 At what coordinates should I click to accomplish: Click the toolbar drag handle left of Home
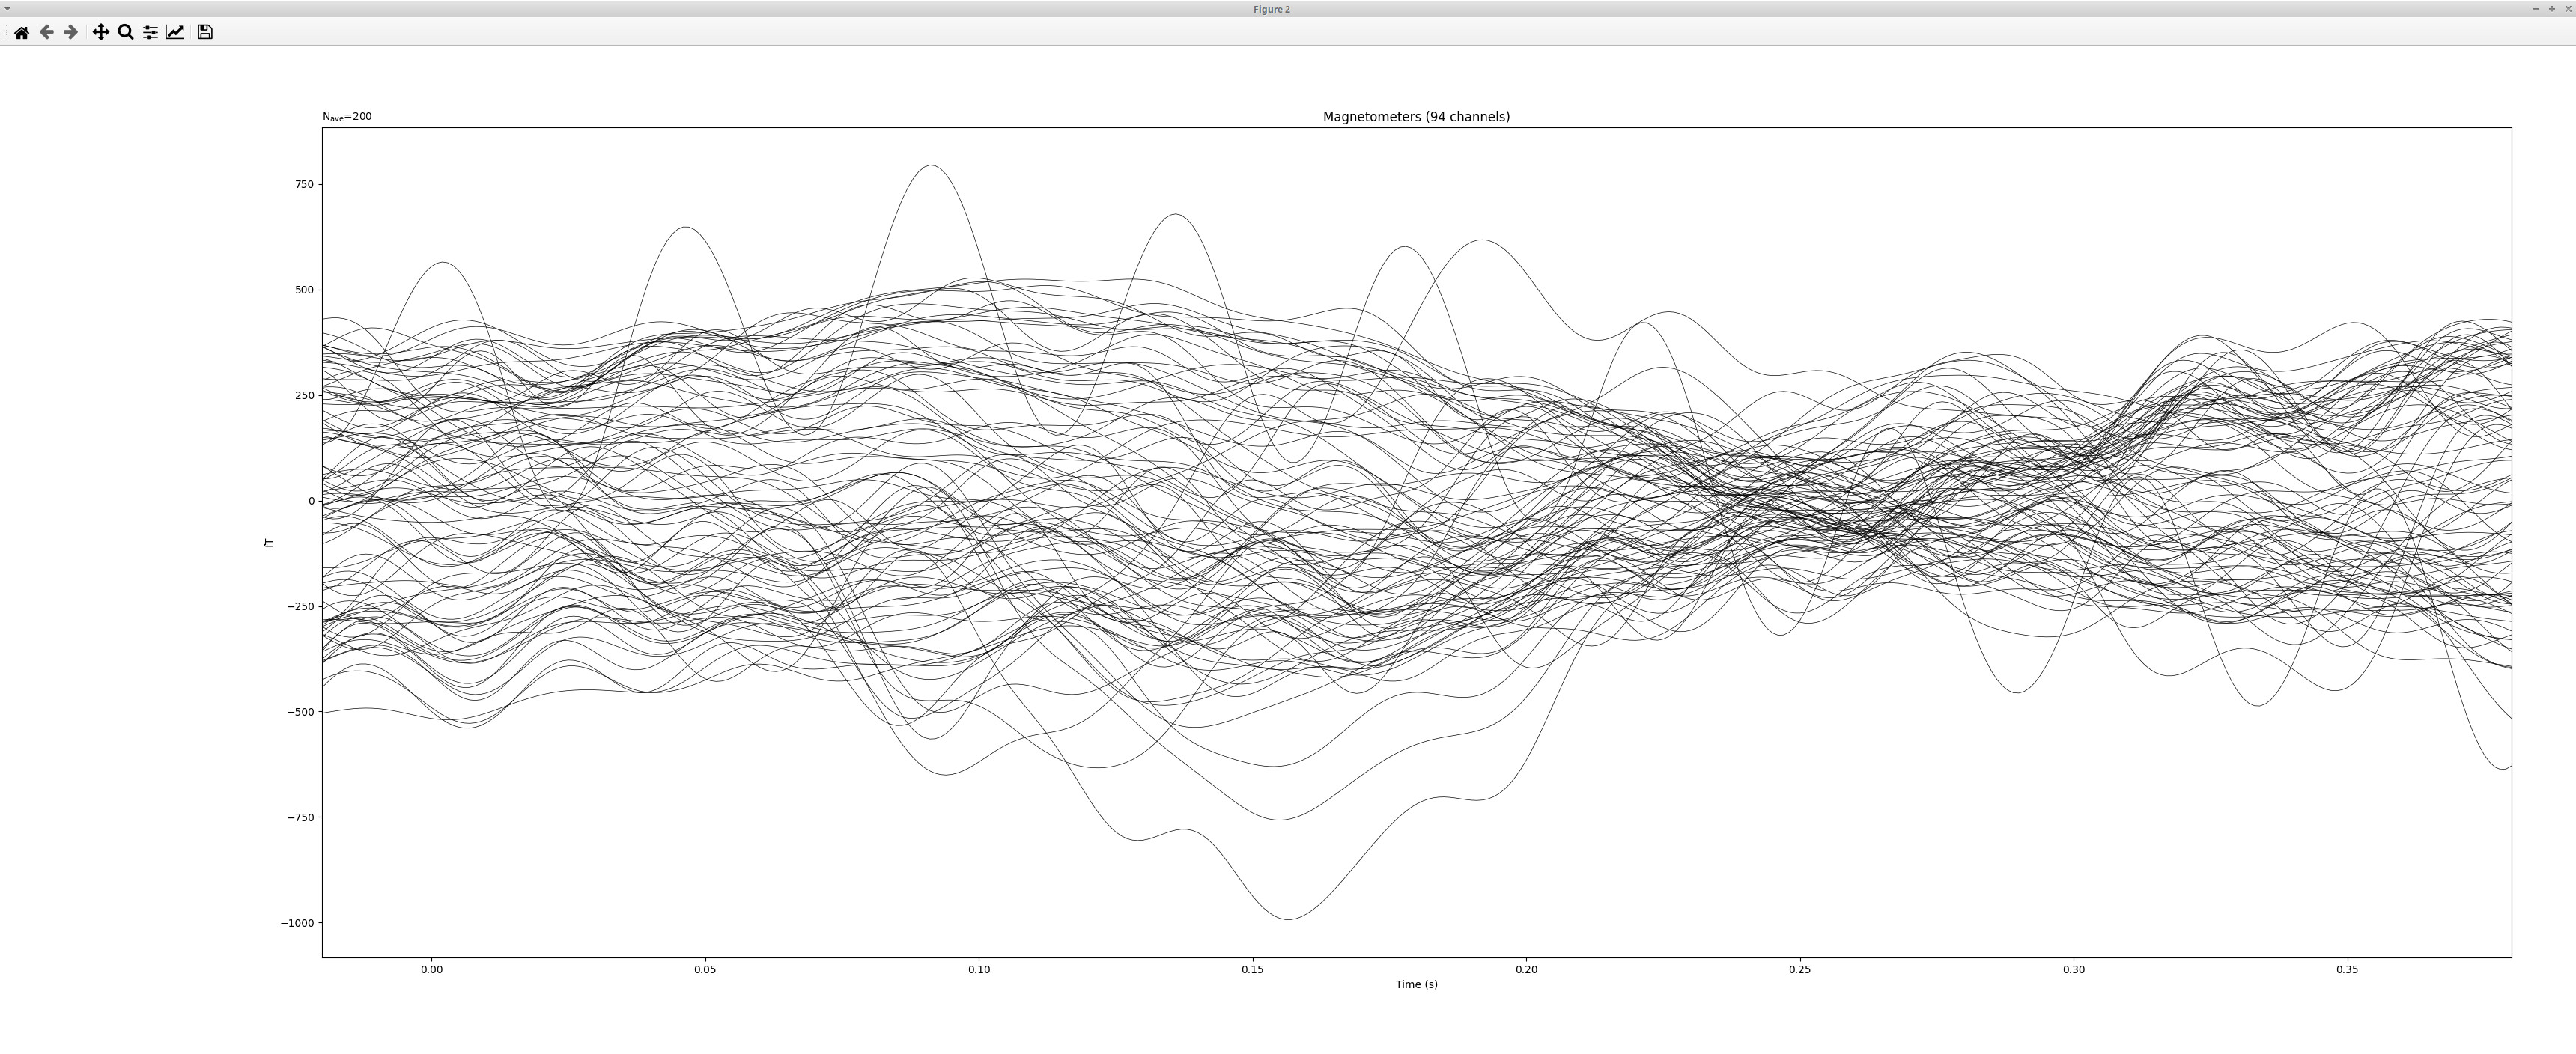coord(5,32)
